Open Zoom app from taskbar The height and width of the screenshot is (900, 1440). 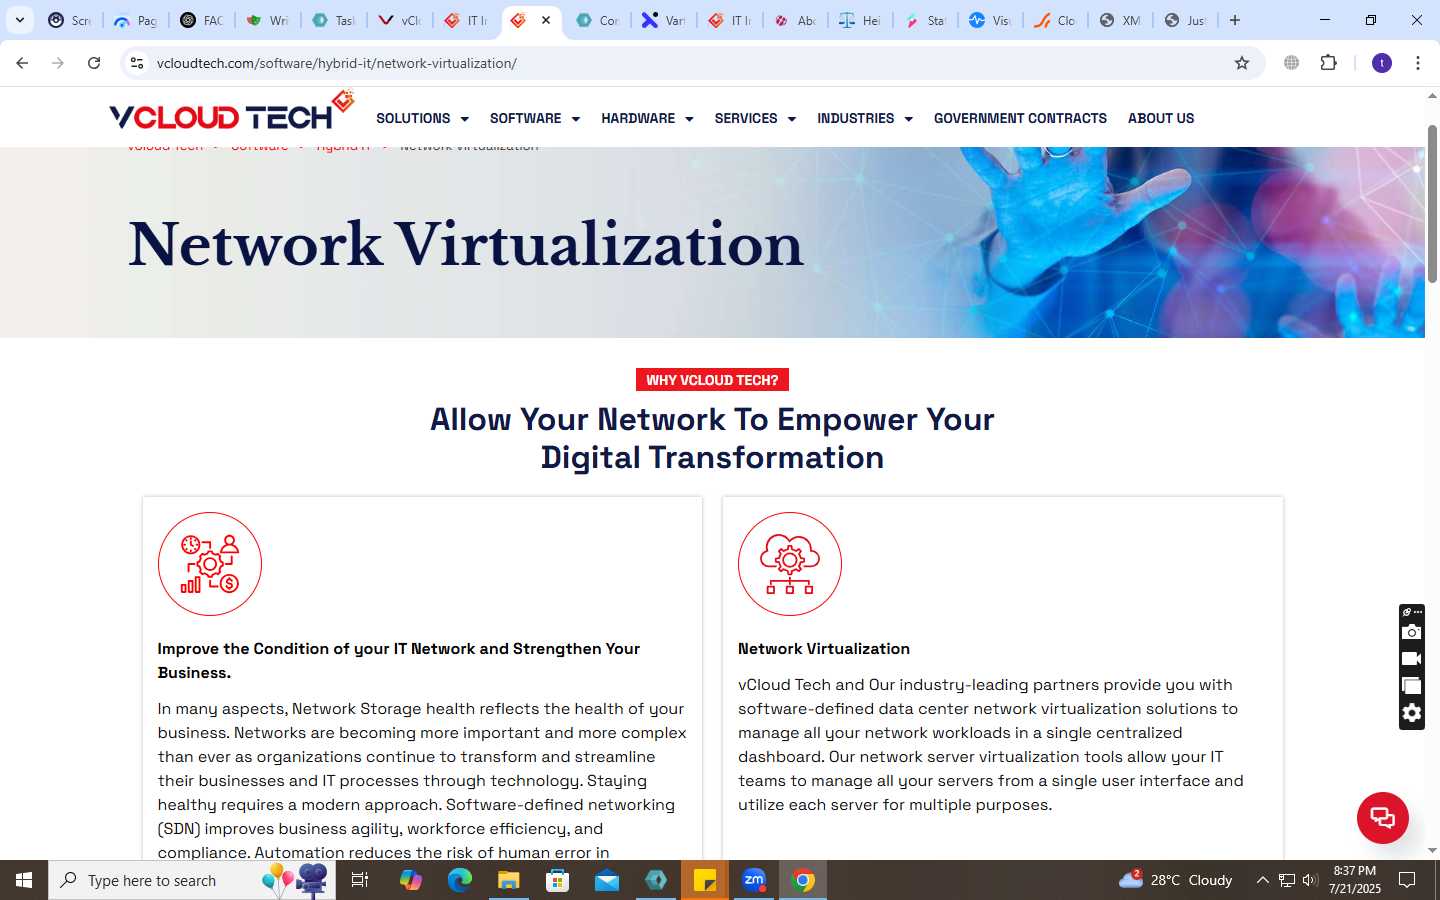pos(754,880)
